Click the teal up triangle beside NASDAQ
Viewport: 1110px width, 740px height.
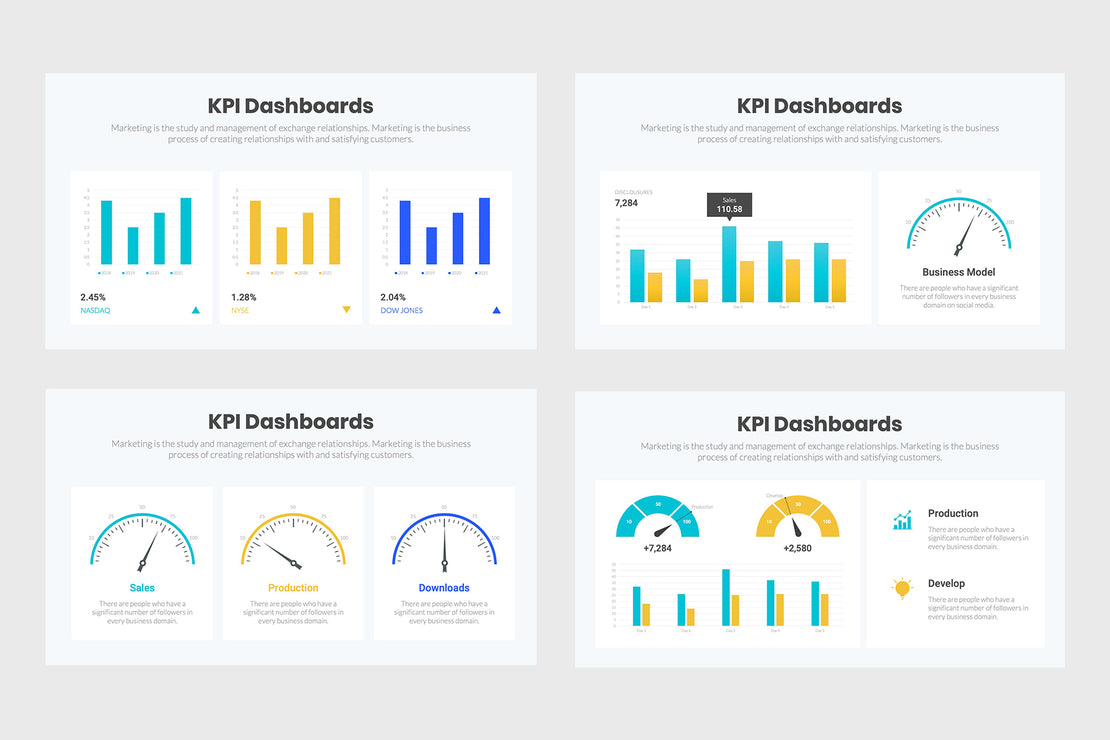(x=196, y=310)
